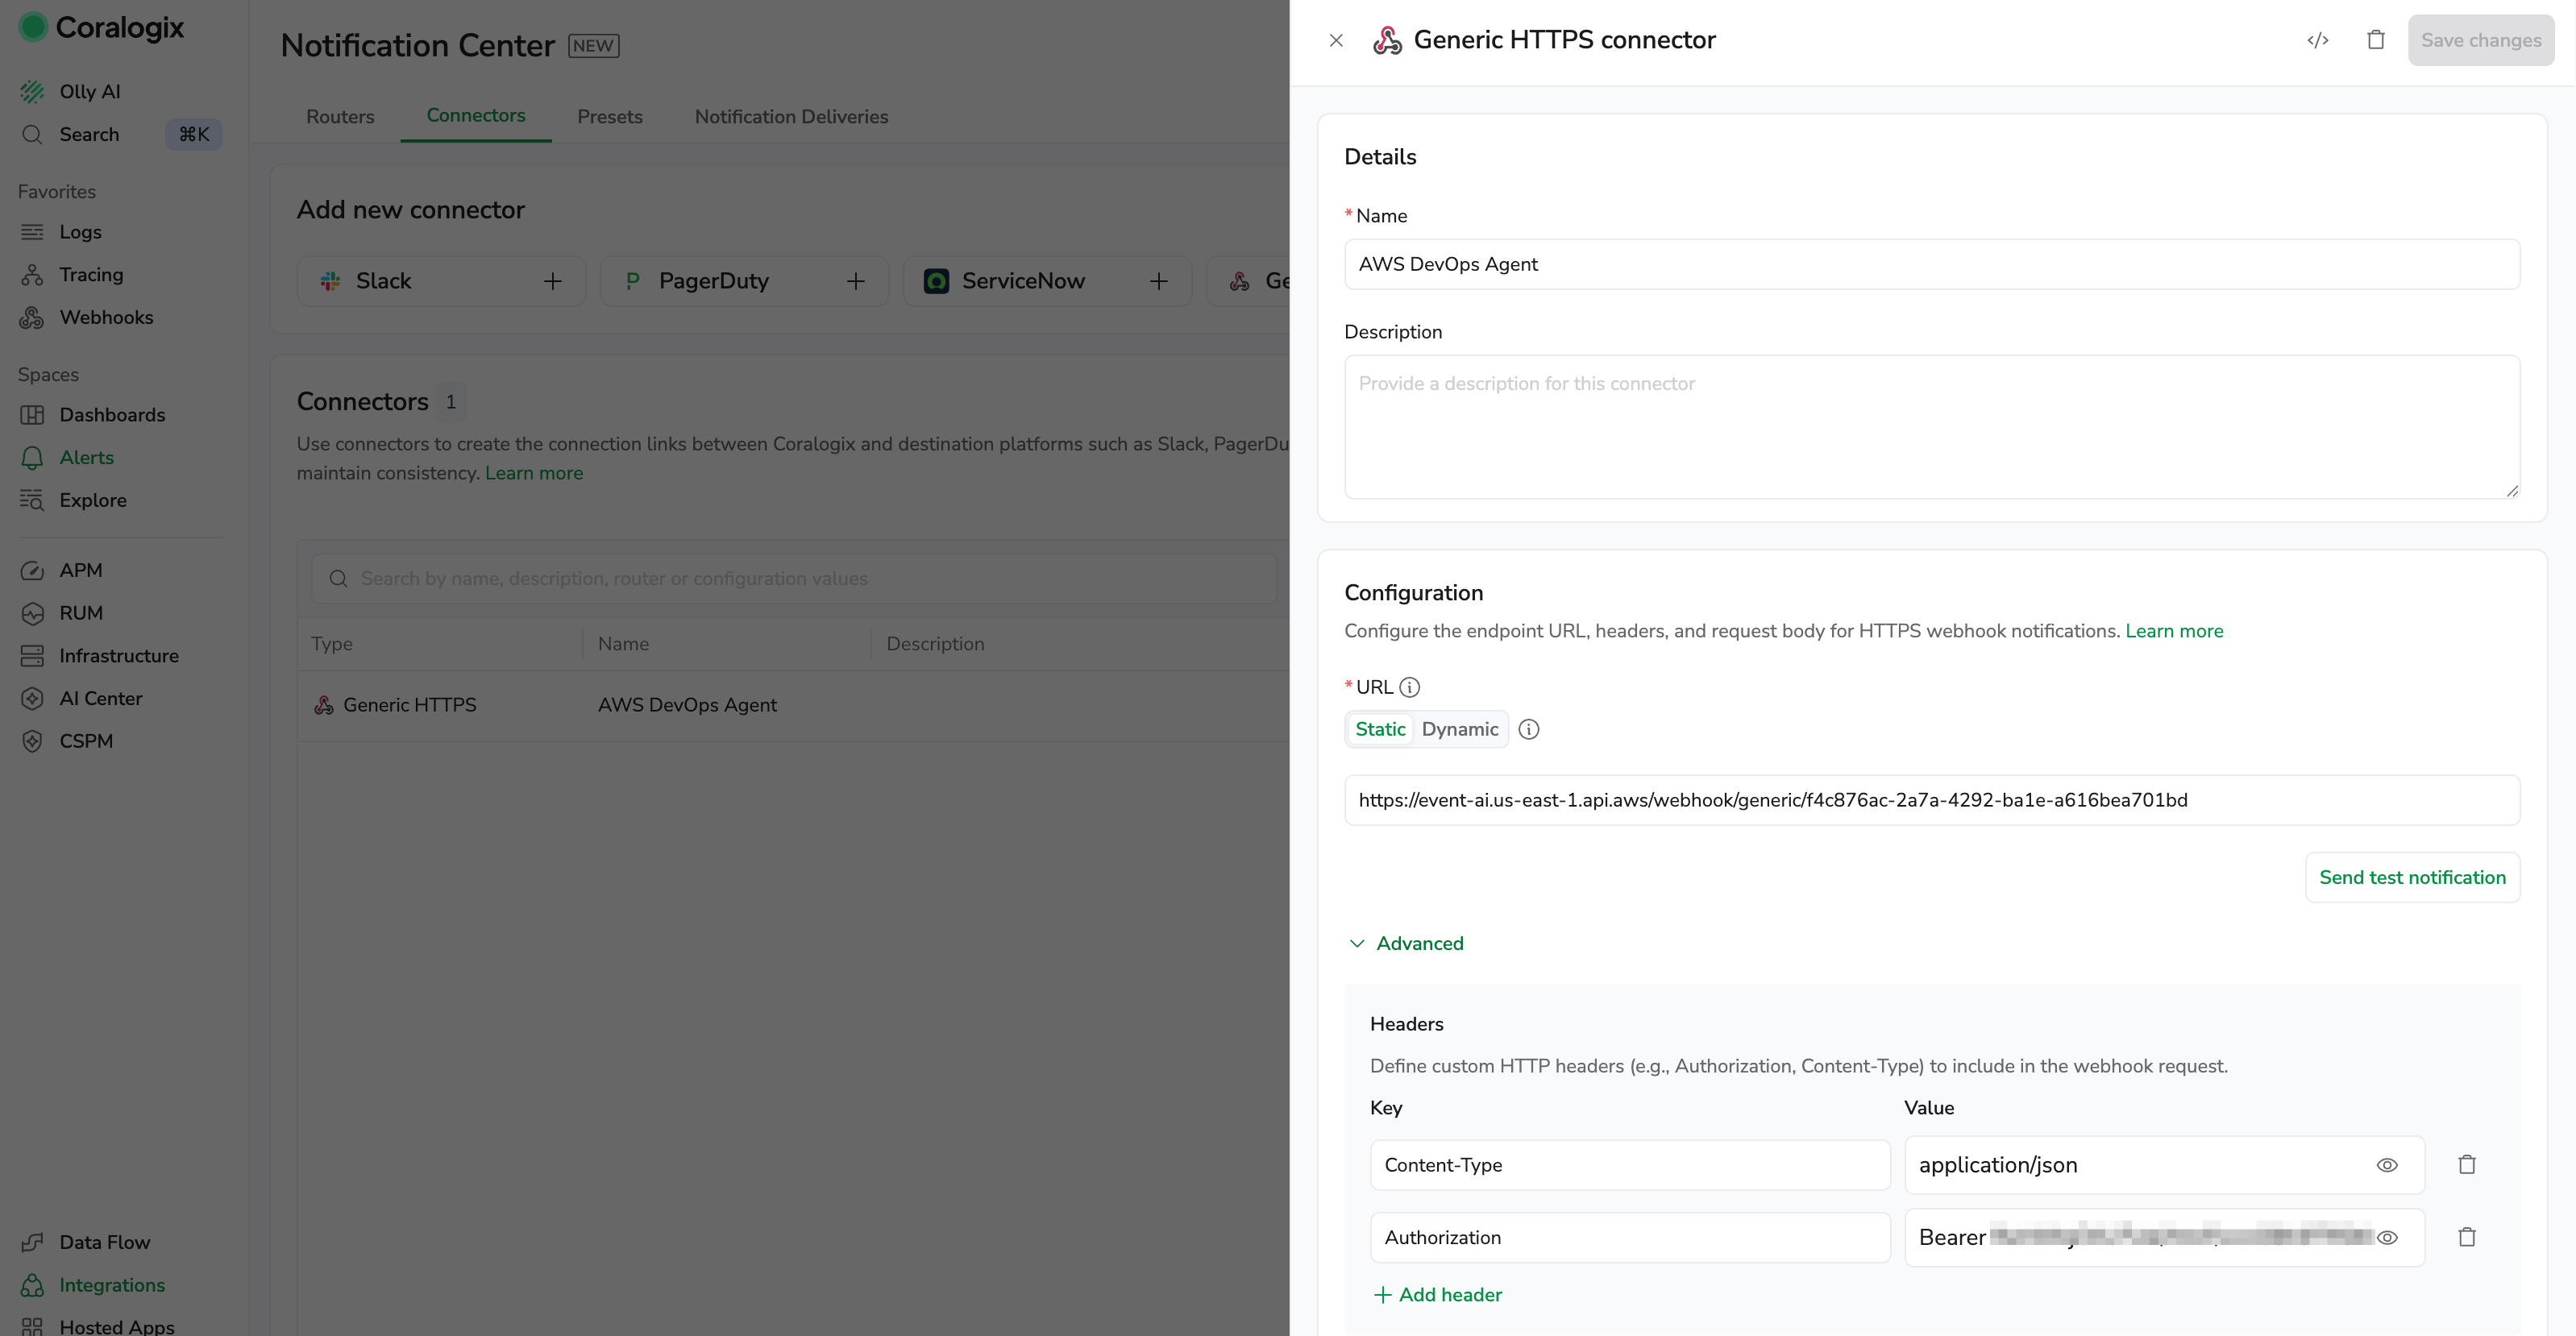2576x1336 pixels.
Task: Reveal the Bearer token value
Action: tap(2387, 1237)
